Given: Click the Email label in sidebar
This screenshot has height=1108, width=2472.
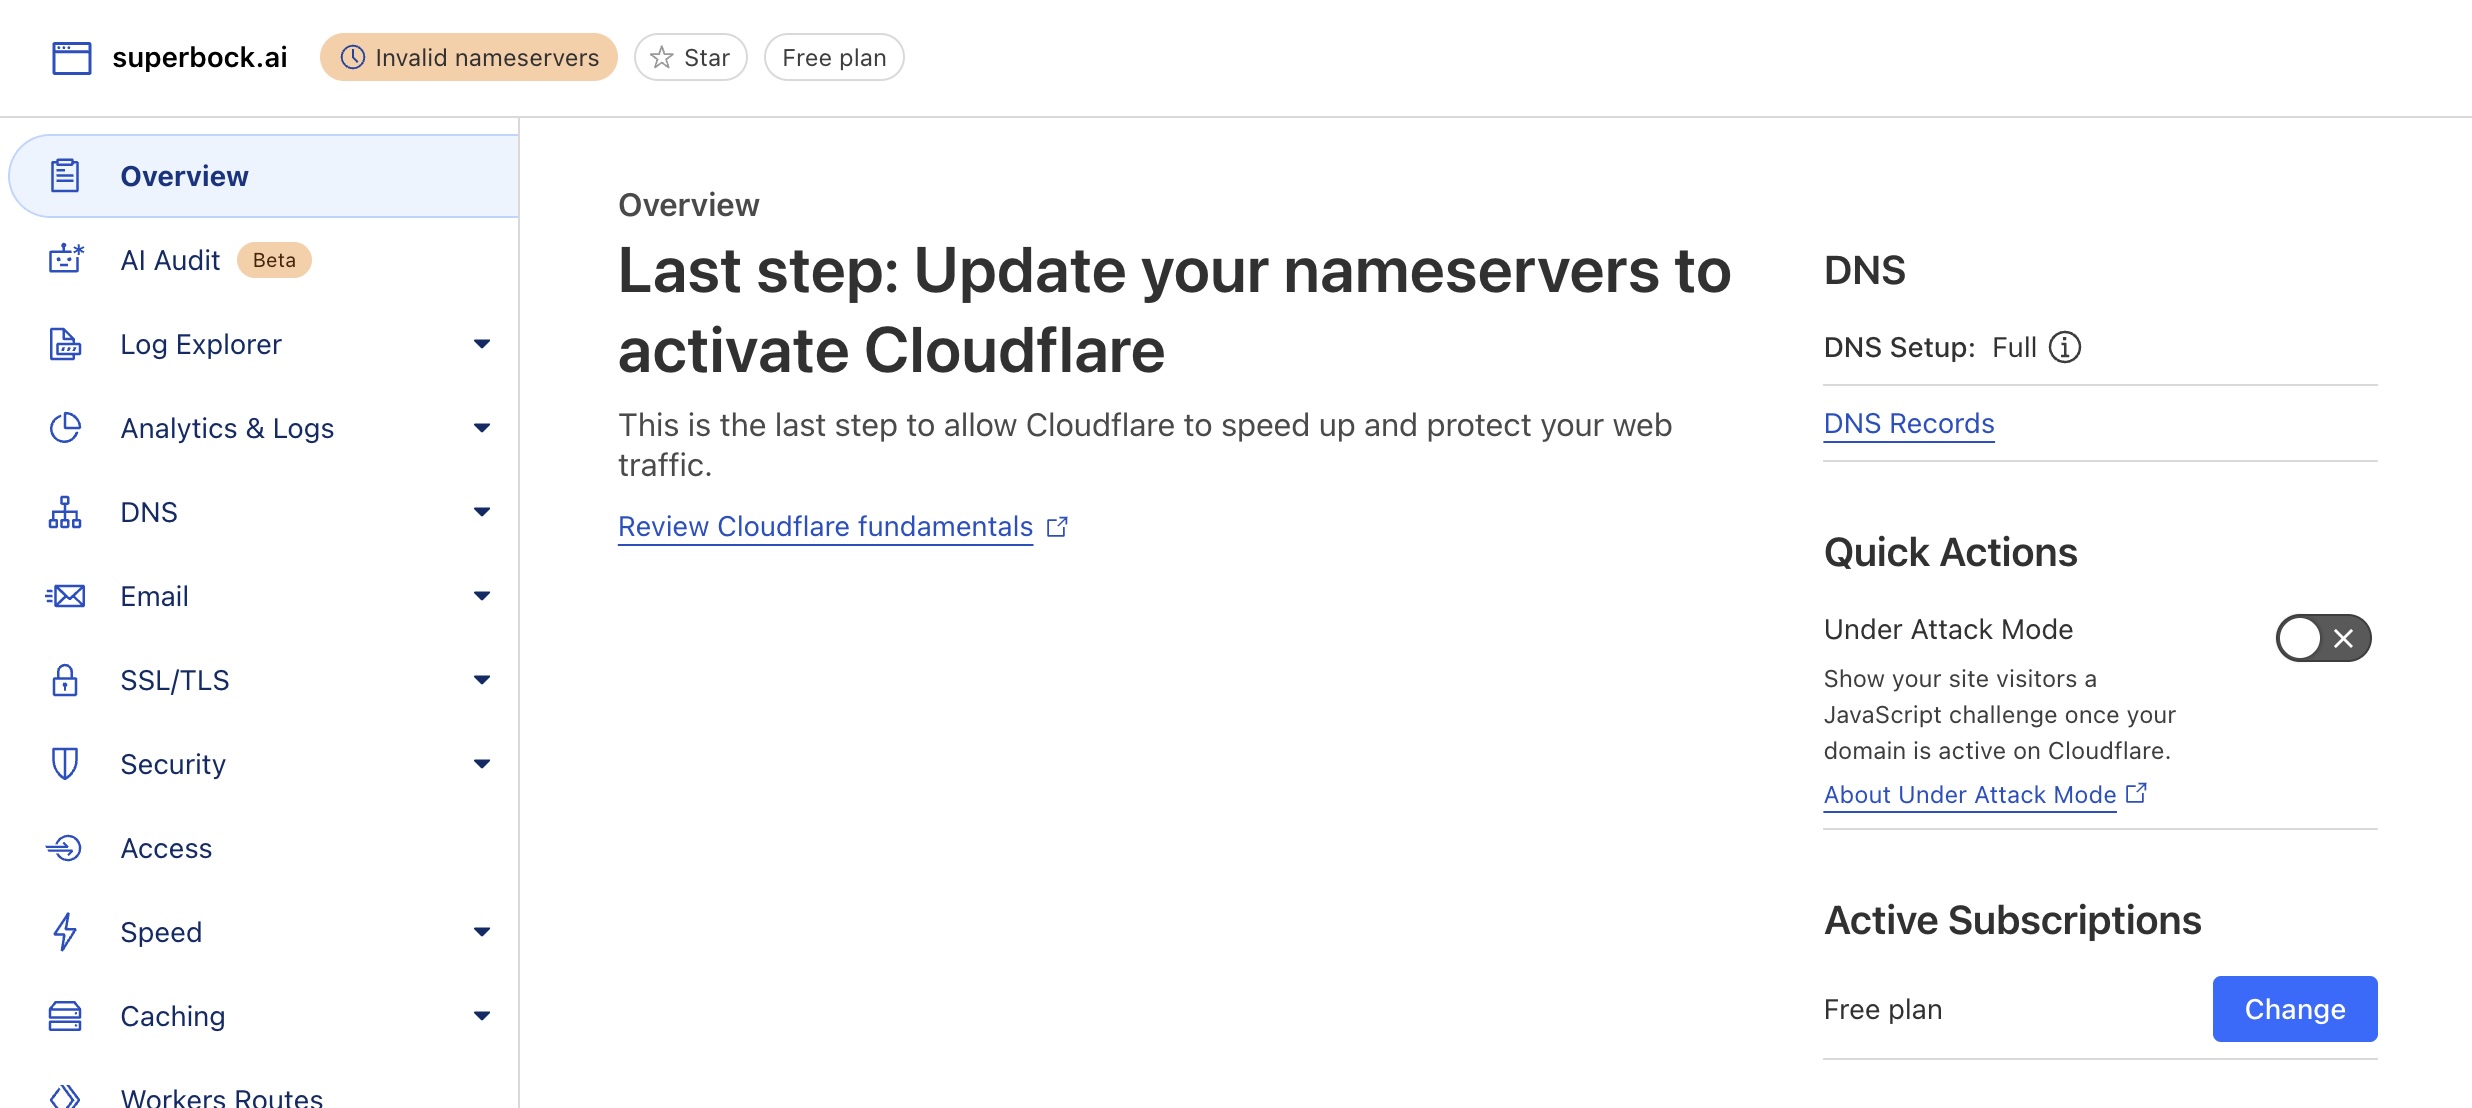Looking at the screenshot, I should [x=154, y=596].
